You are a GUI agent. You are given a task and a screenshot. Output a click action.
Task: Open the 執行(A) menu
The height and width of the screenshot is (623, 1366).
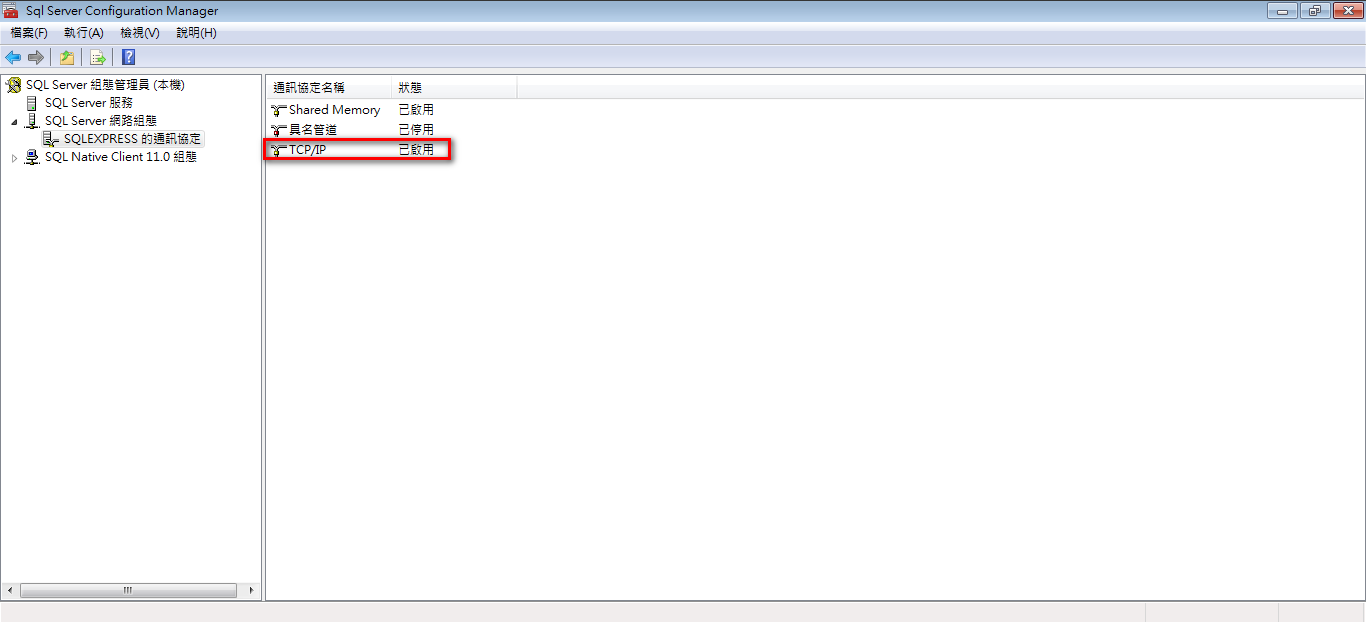click(84, 33)
